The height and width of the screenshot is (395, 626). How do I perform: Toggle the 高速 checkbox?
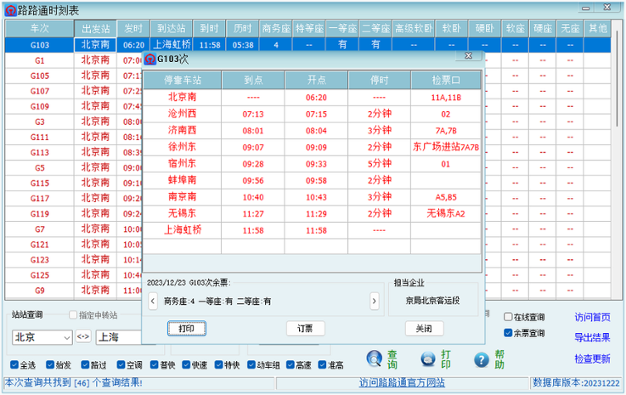(290, 364)
